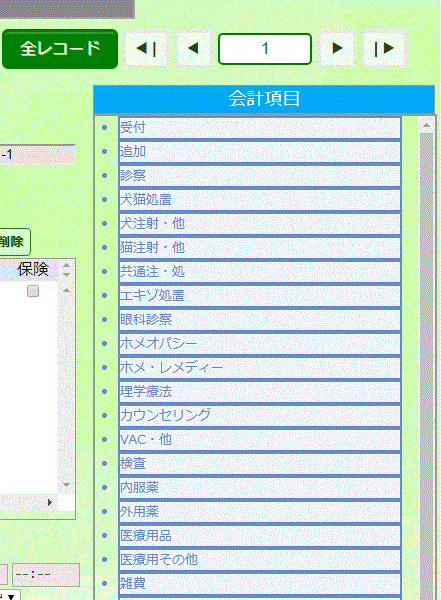Go to the previous record
The height and width of the screenshot is (600, 441).
click(194, 49)
